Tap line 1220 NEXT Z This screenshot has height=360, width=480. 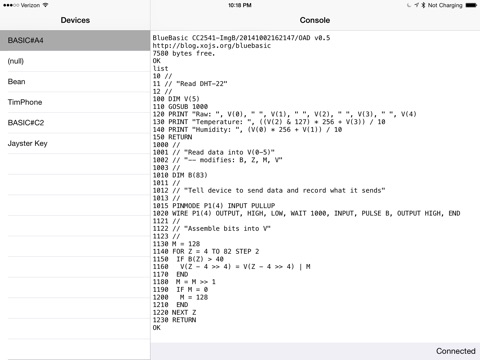click(x=174, y=313)
